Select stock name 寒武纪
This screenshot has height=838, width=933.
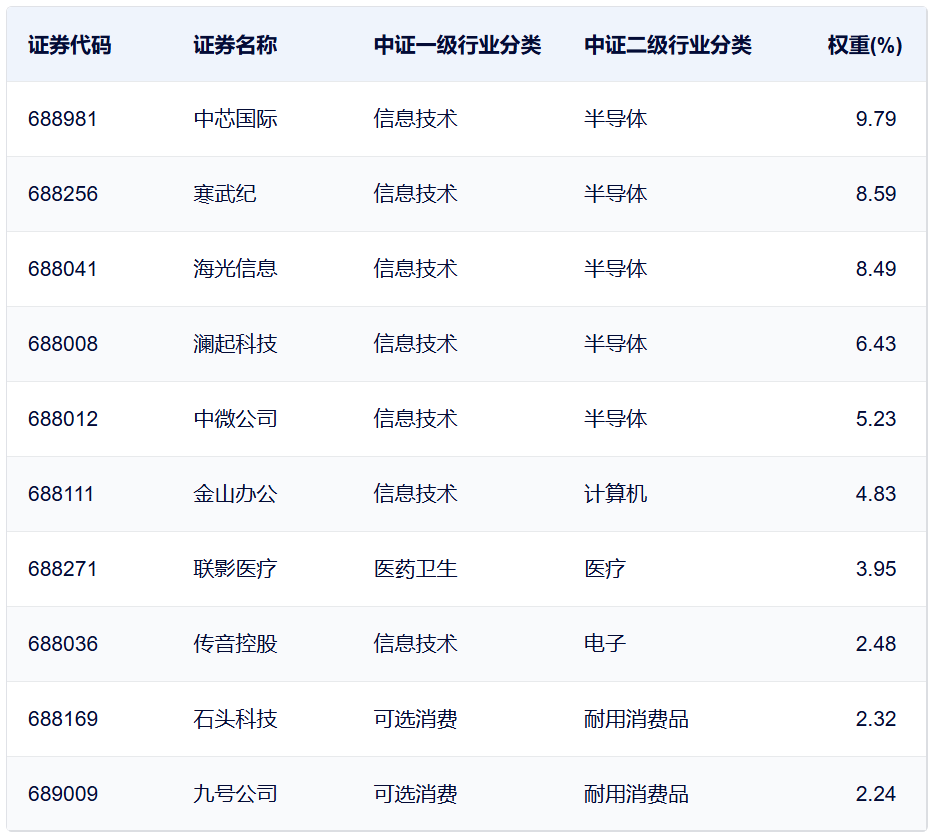click(224, 194)
